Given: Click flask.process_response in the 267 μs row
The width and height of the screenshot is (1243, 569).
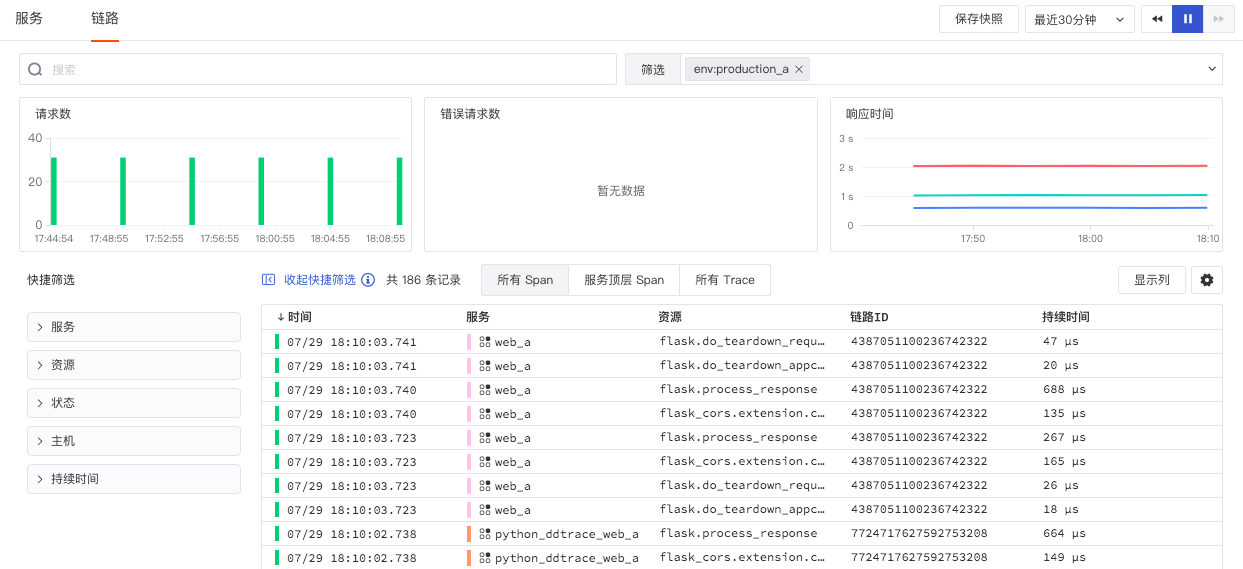Looking at the screenshot, I should coord(738,438).
